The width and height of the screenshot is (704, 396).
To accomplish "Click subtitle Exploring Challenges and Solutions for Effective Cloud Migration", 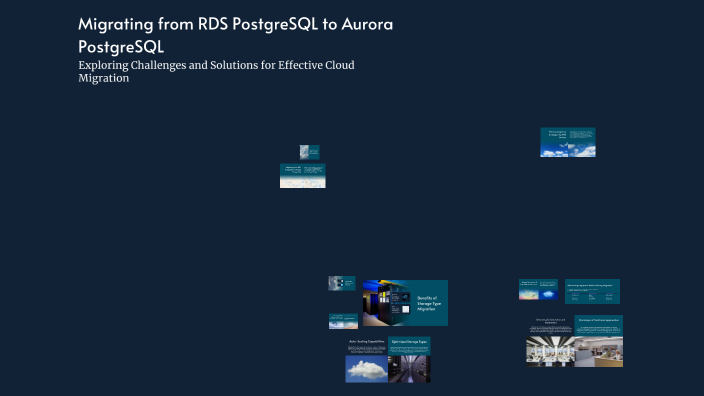I will coord(216,71).
